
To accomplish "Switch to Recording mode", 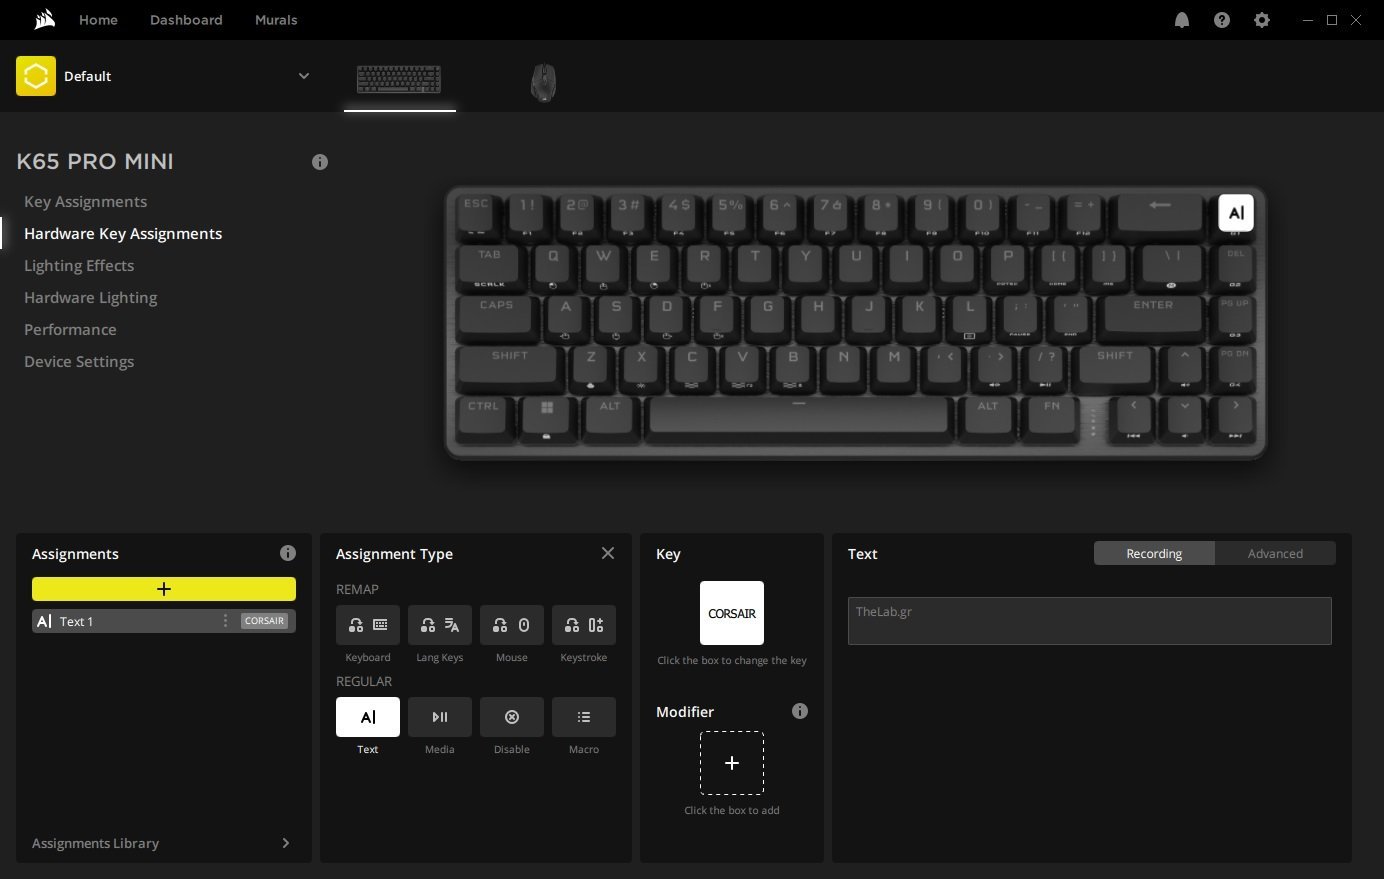I will click(1154, 553).
